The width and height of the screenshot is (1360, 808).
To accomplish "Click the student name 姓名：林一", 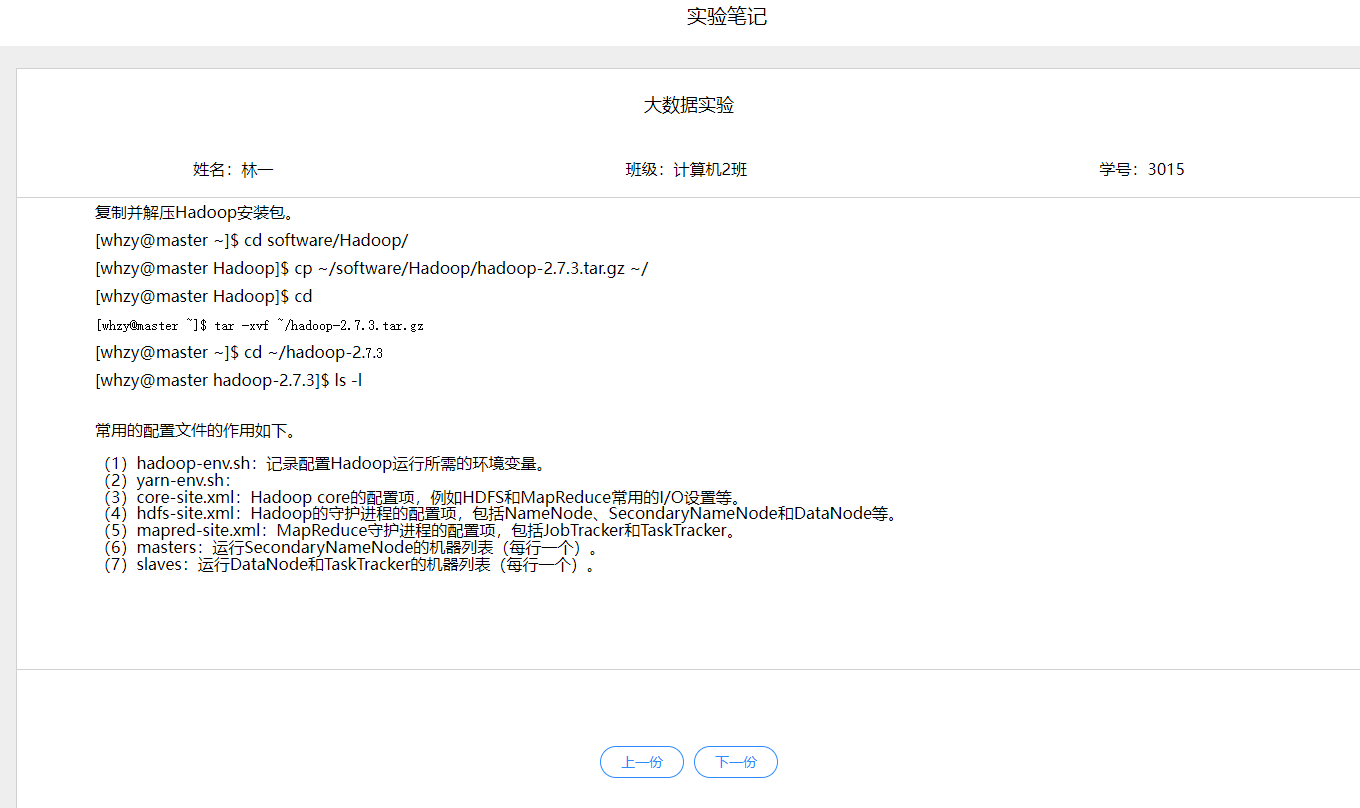I will click(233, 170).
